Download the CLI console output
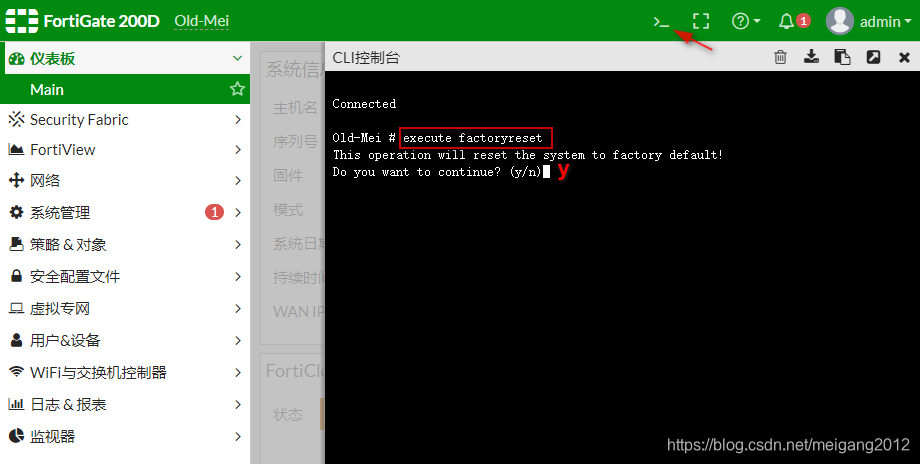 coord(811,57)
